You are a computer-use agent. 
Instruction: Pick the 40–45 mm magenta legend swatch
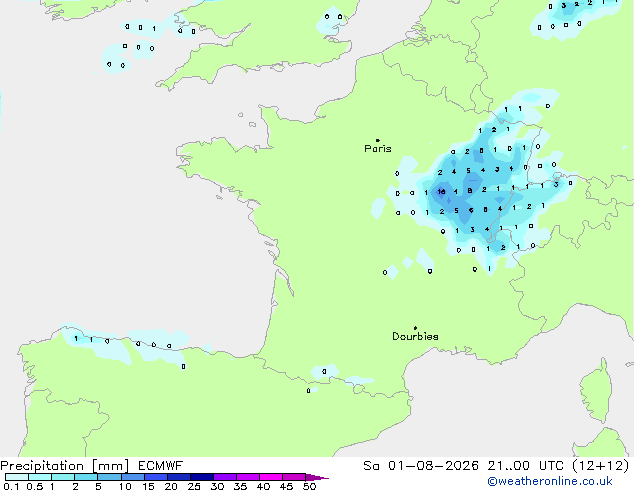click(271, 477)
